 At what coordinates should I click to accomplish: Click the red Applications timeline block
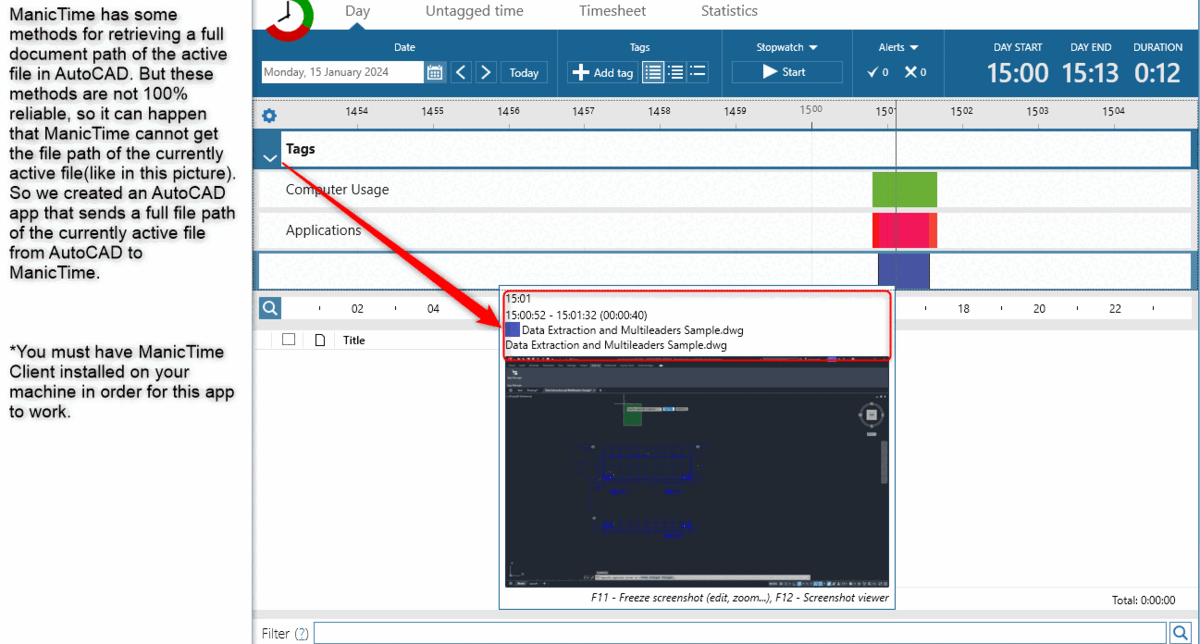[x=904, y=230]
